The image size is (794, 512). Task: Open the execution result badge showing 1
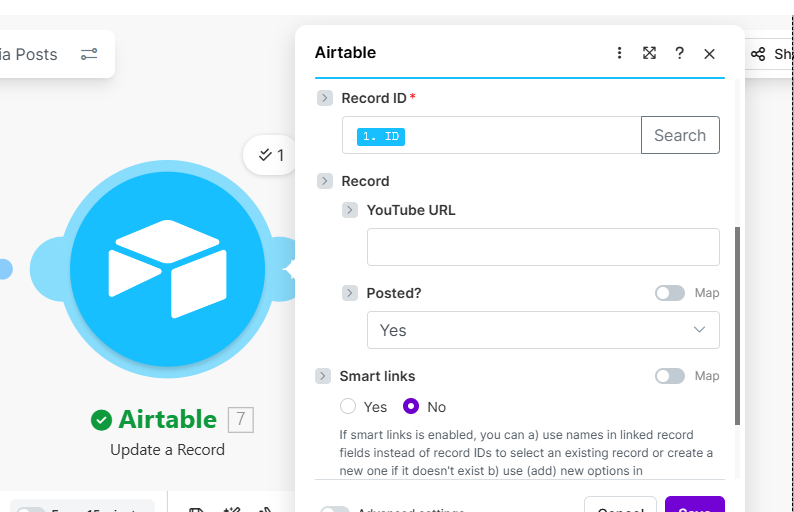[x=271, y=155]
